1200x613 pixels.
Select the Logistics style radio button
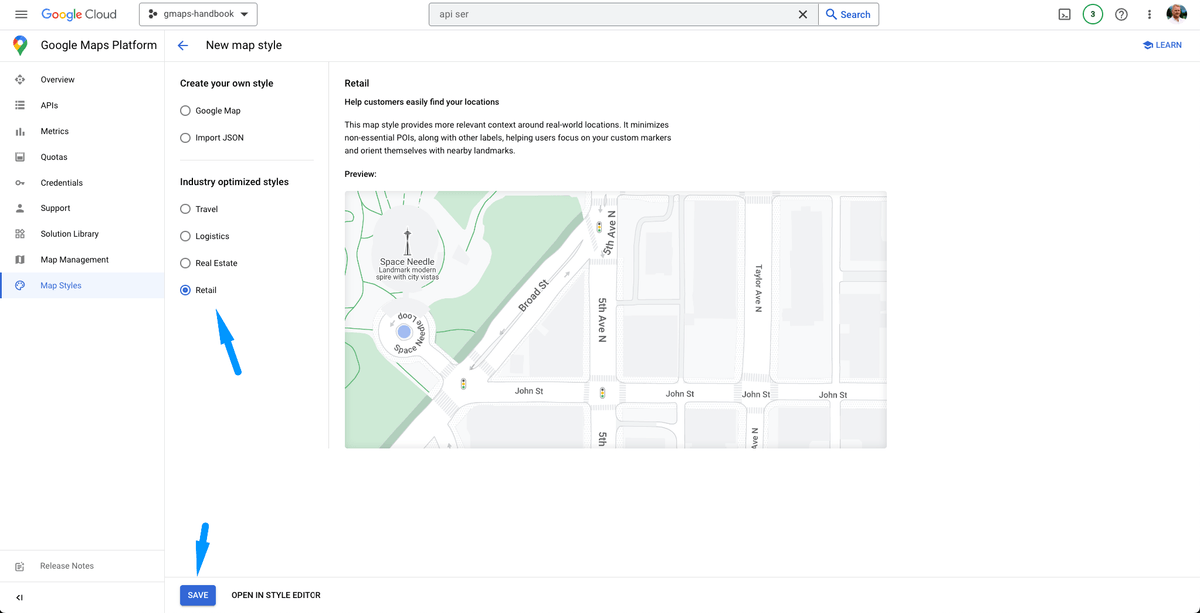pos(185,236)
